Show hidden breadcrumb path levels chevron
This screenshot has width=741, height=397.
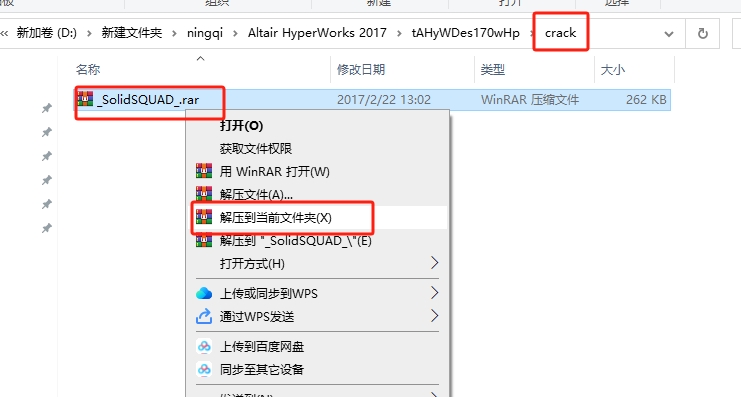5,33
